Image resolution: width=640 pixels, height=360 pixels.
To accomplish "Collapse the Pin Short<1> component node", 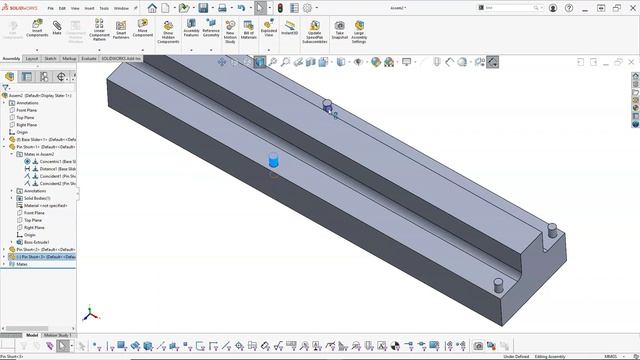I will [4, 147].
